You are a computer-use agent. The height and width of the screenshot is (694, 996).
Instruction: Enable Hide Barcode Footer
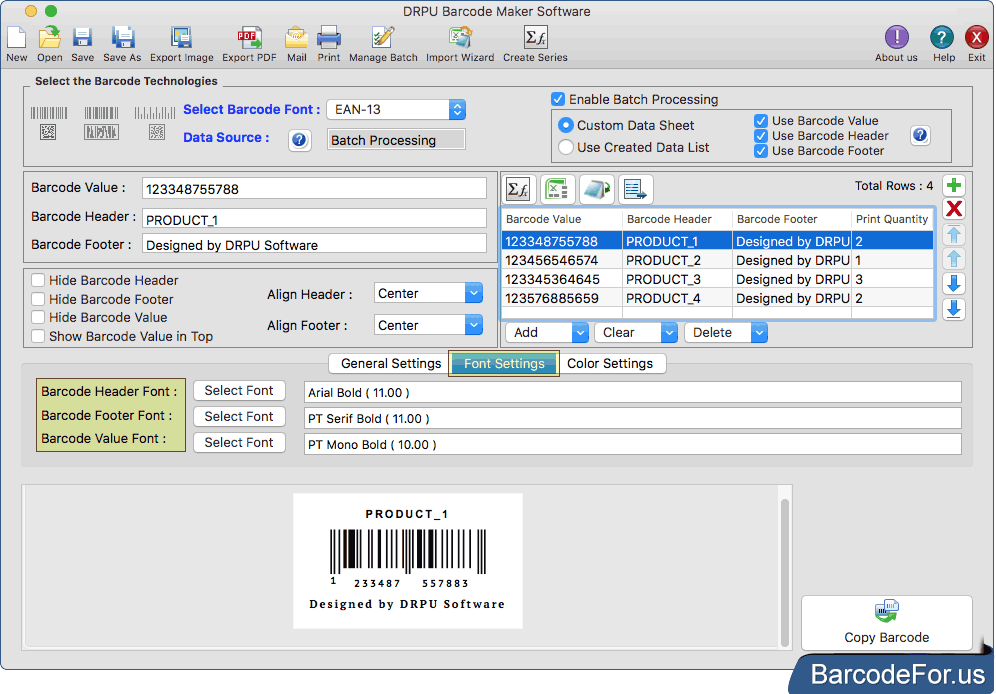coord(38,299)
